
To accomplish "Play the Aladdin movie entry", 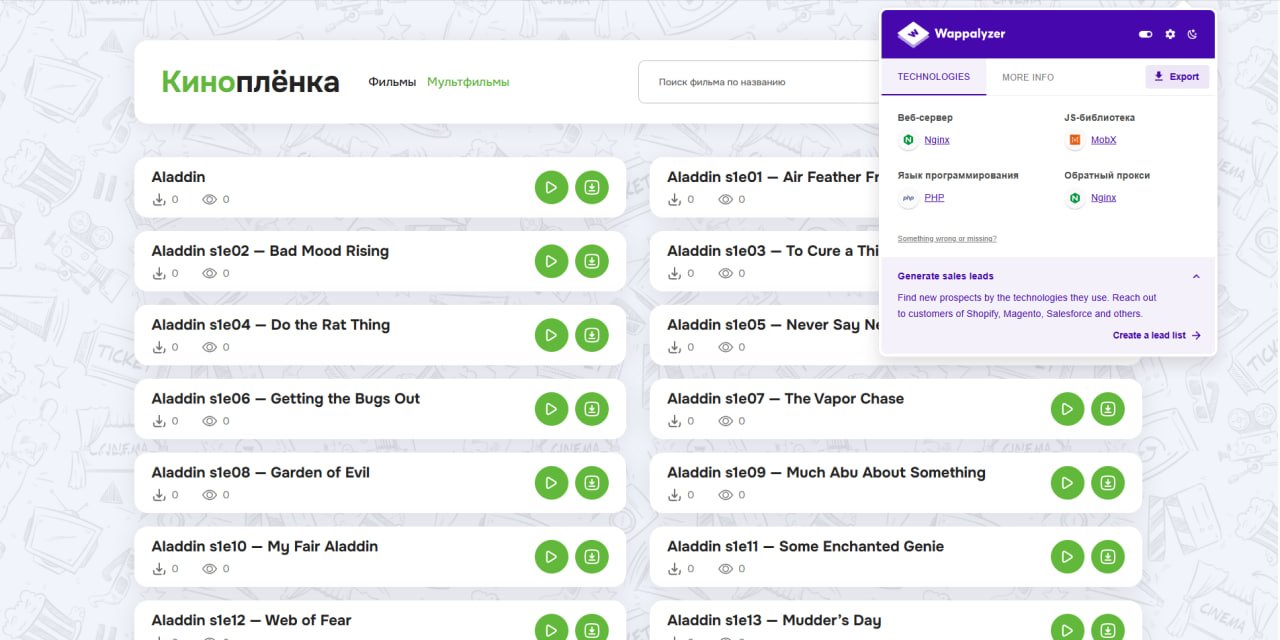I will point(551,187).
